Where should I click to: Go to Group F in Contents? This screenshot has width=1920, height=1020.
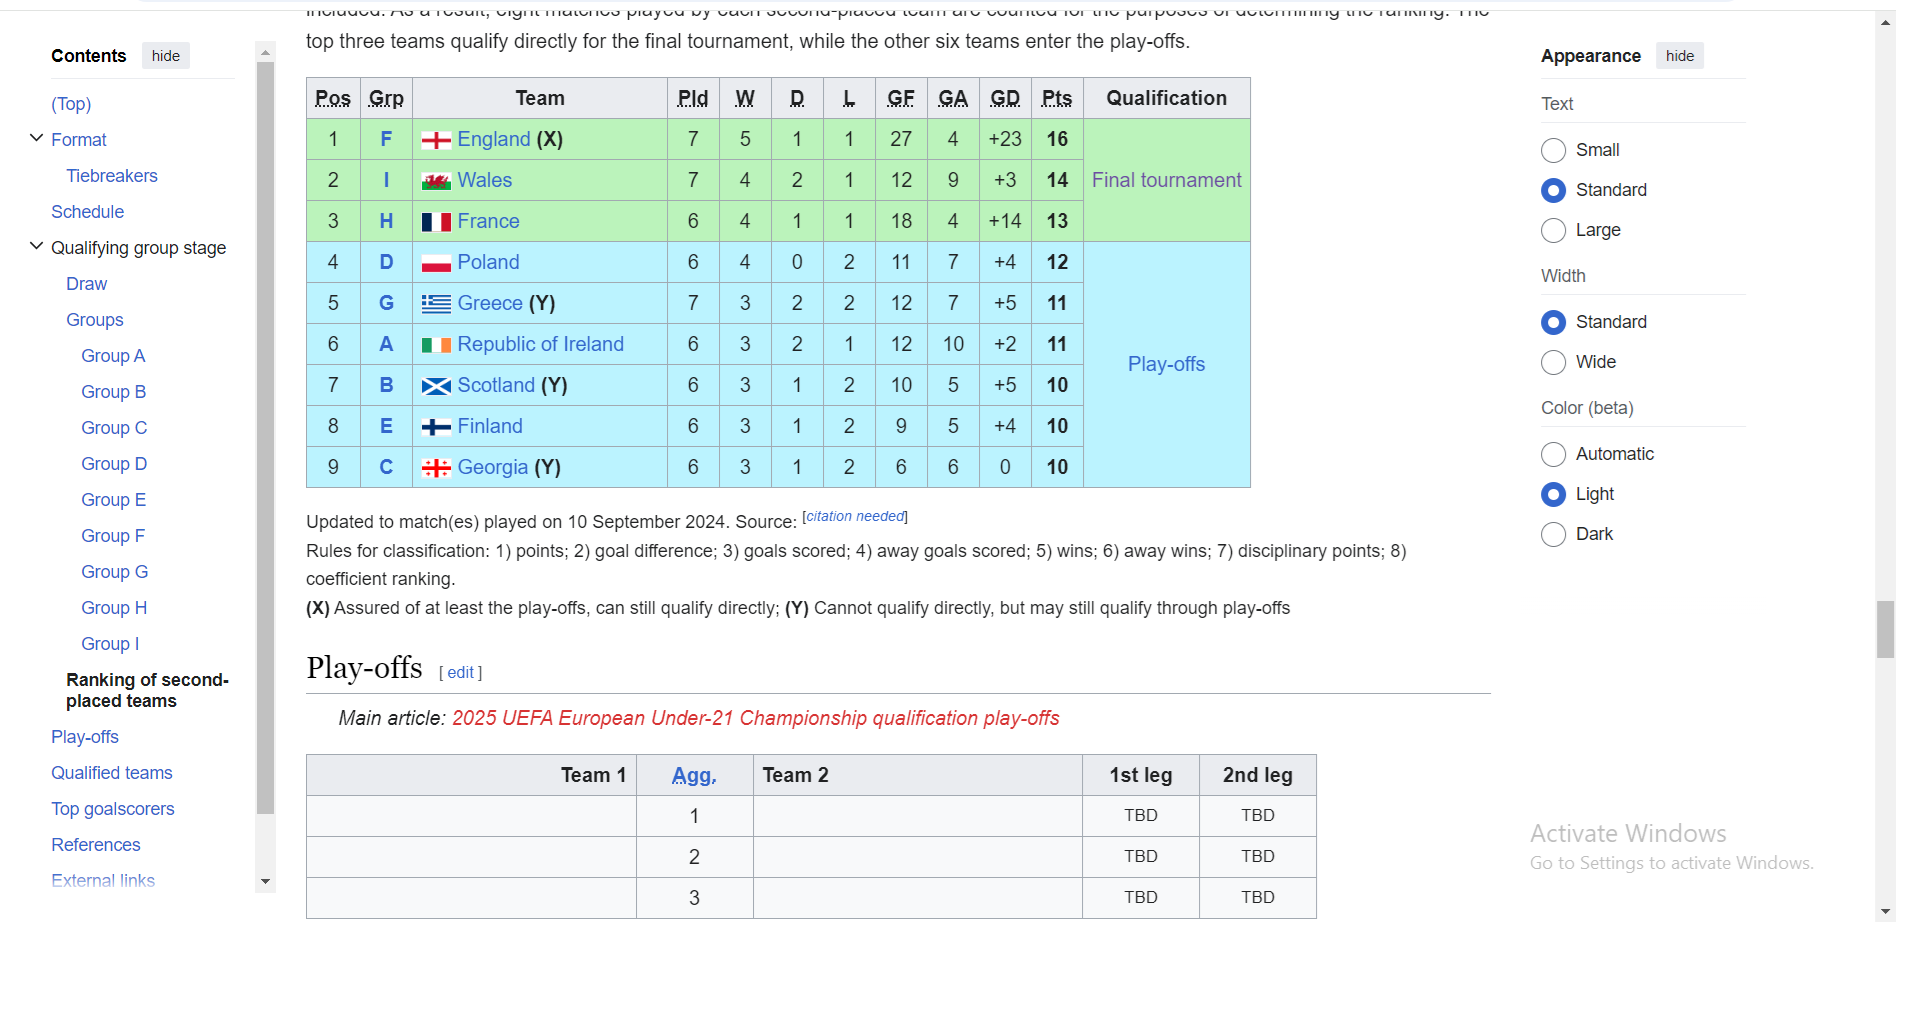click(x=113, y=536)
